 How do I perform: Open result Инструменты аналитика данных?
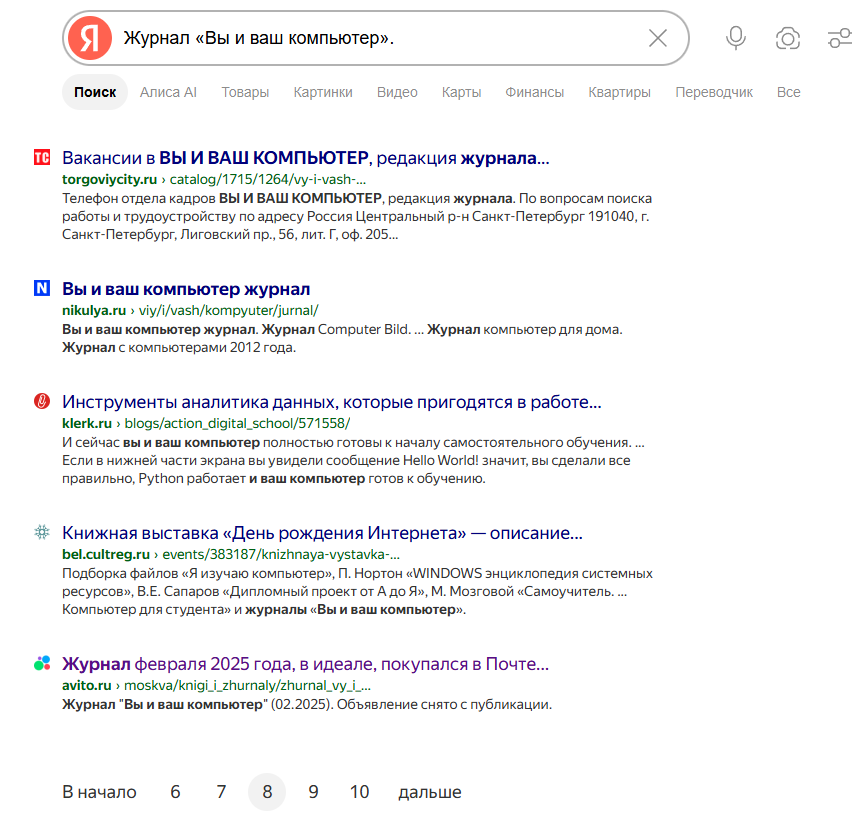[x=332, y=402]
